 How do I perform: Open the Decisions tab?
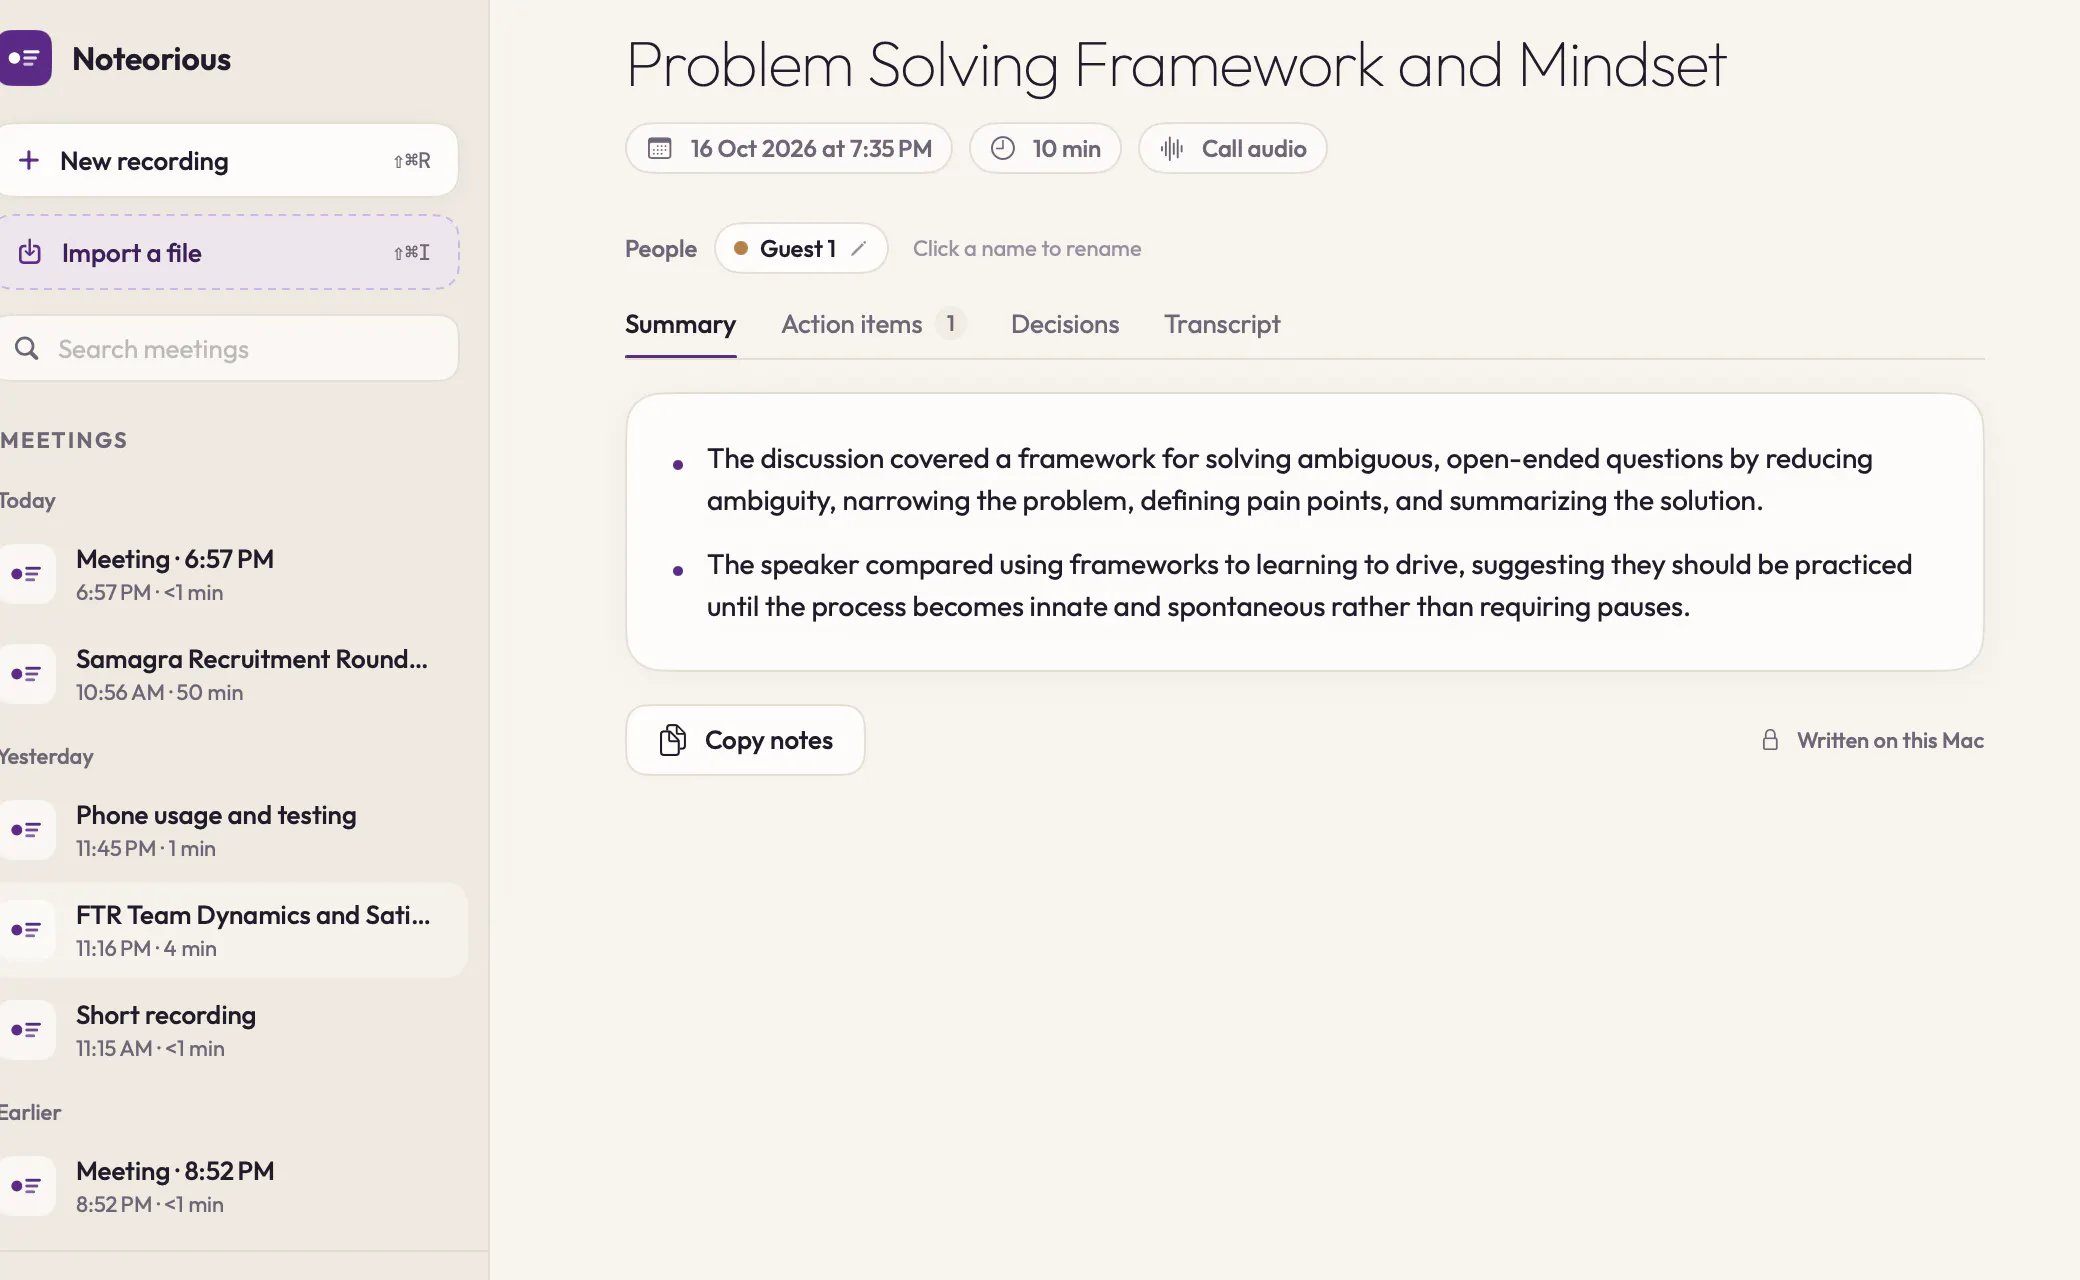1065,324
